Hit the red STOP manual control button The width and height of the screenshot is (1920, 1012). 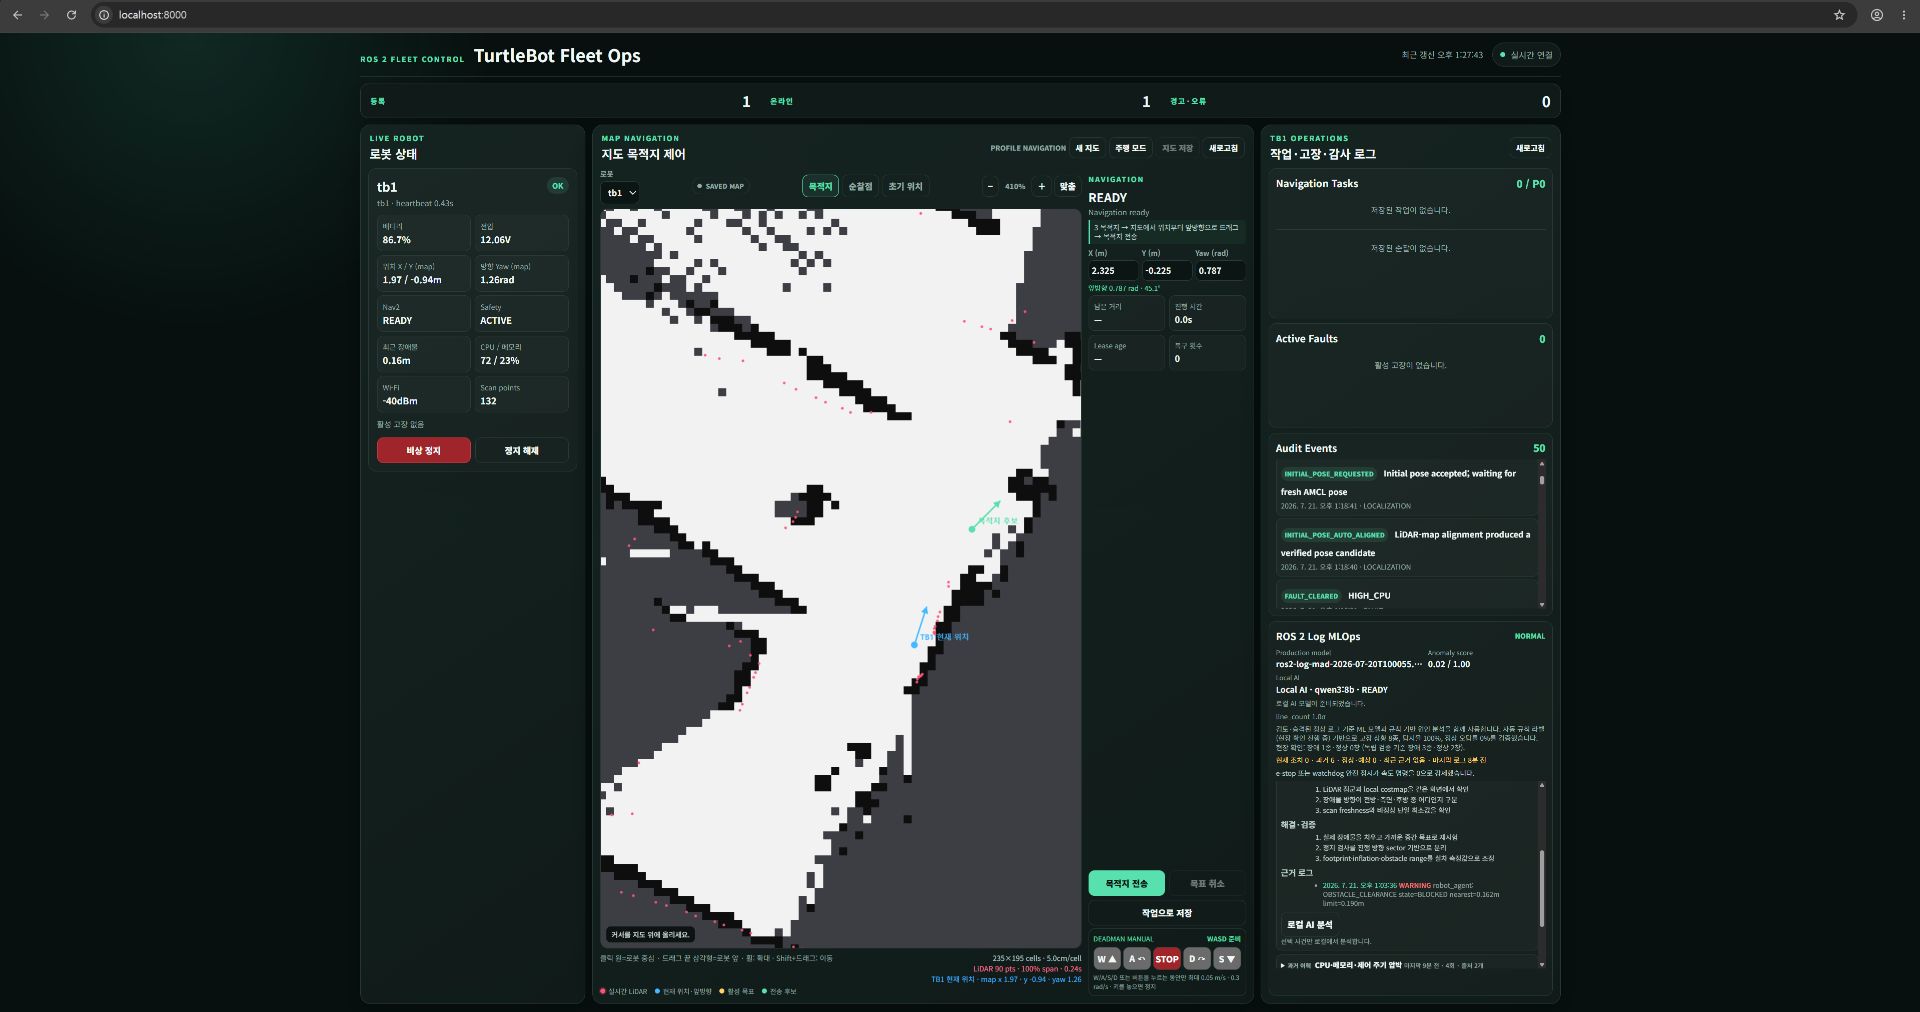(1167, 959)
